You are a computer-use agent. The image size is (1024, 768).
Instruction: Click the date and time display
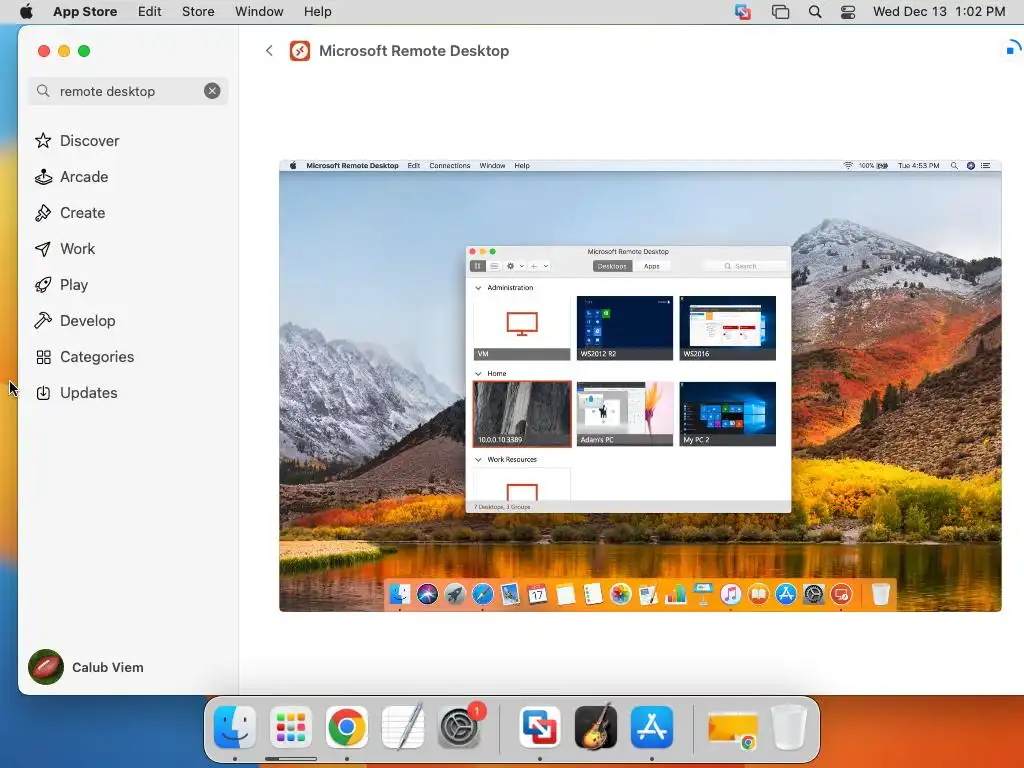pyautogui.click(x=939, y=11)
